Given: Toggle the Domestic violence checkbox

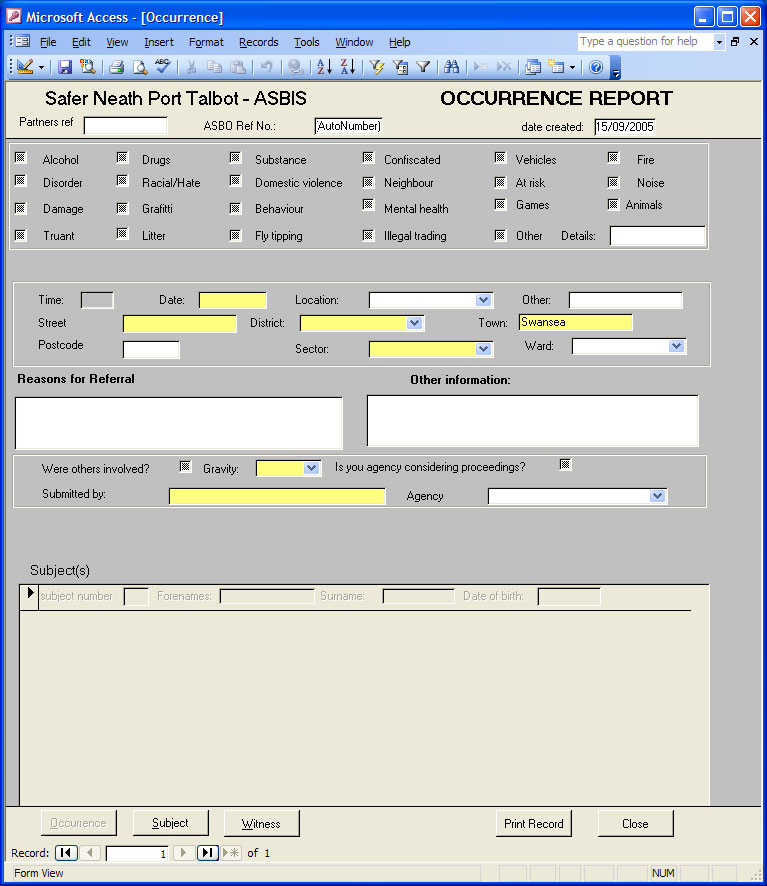Looking at the screenshot, I should click(x=235, y=181).
